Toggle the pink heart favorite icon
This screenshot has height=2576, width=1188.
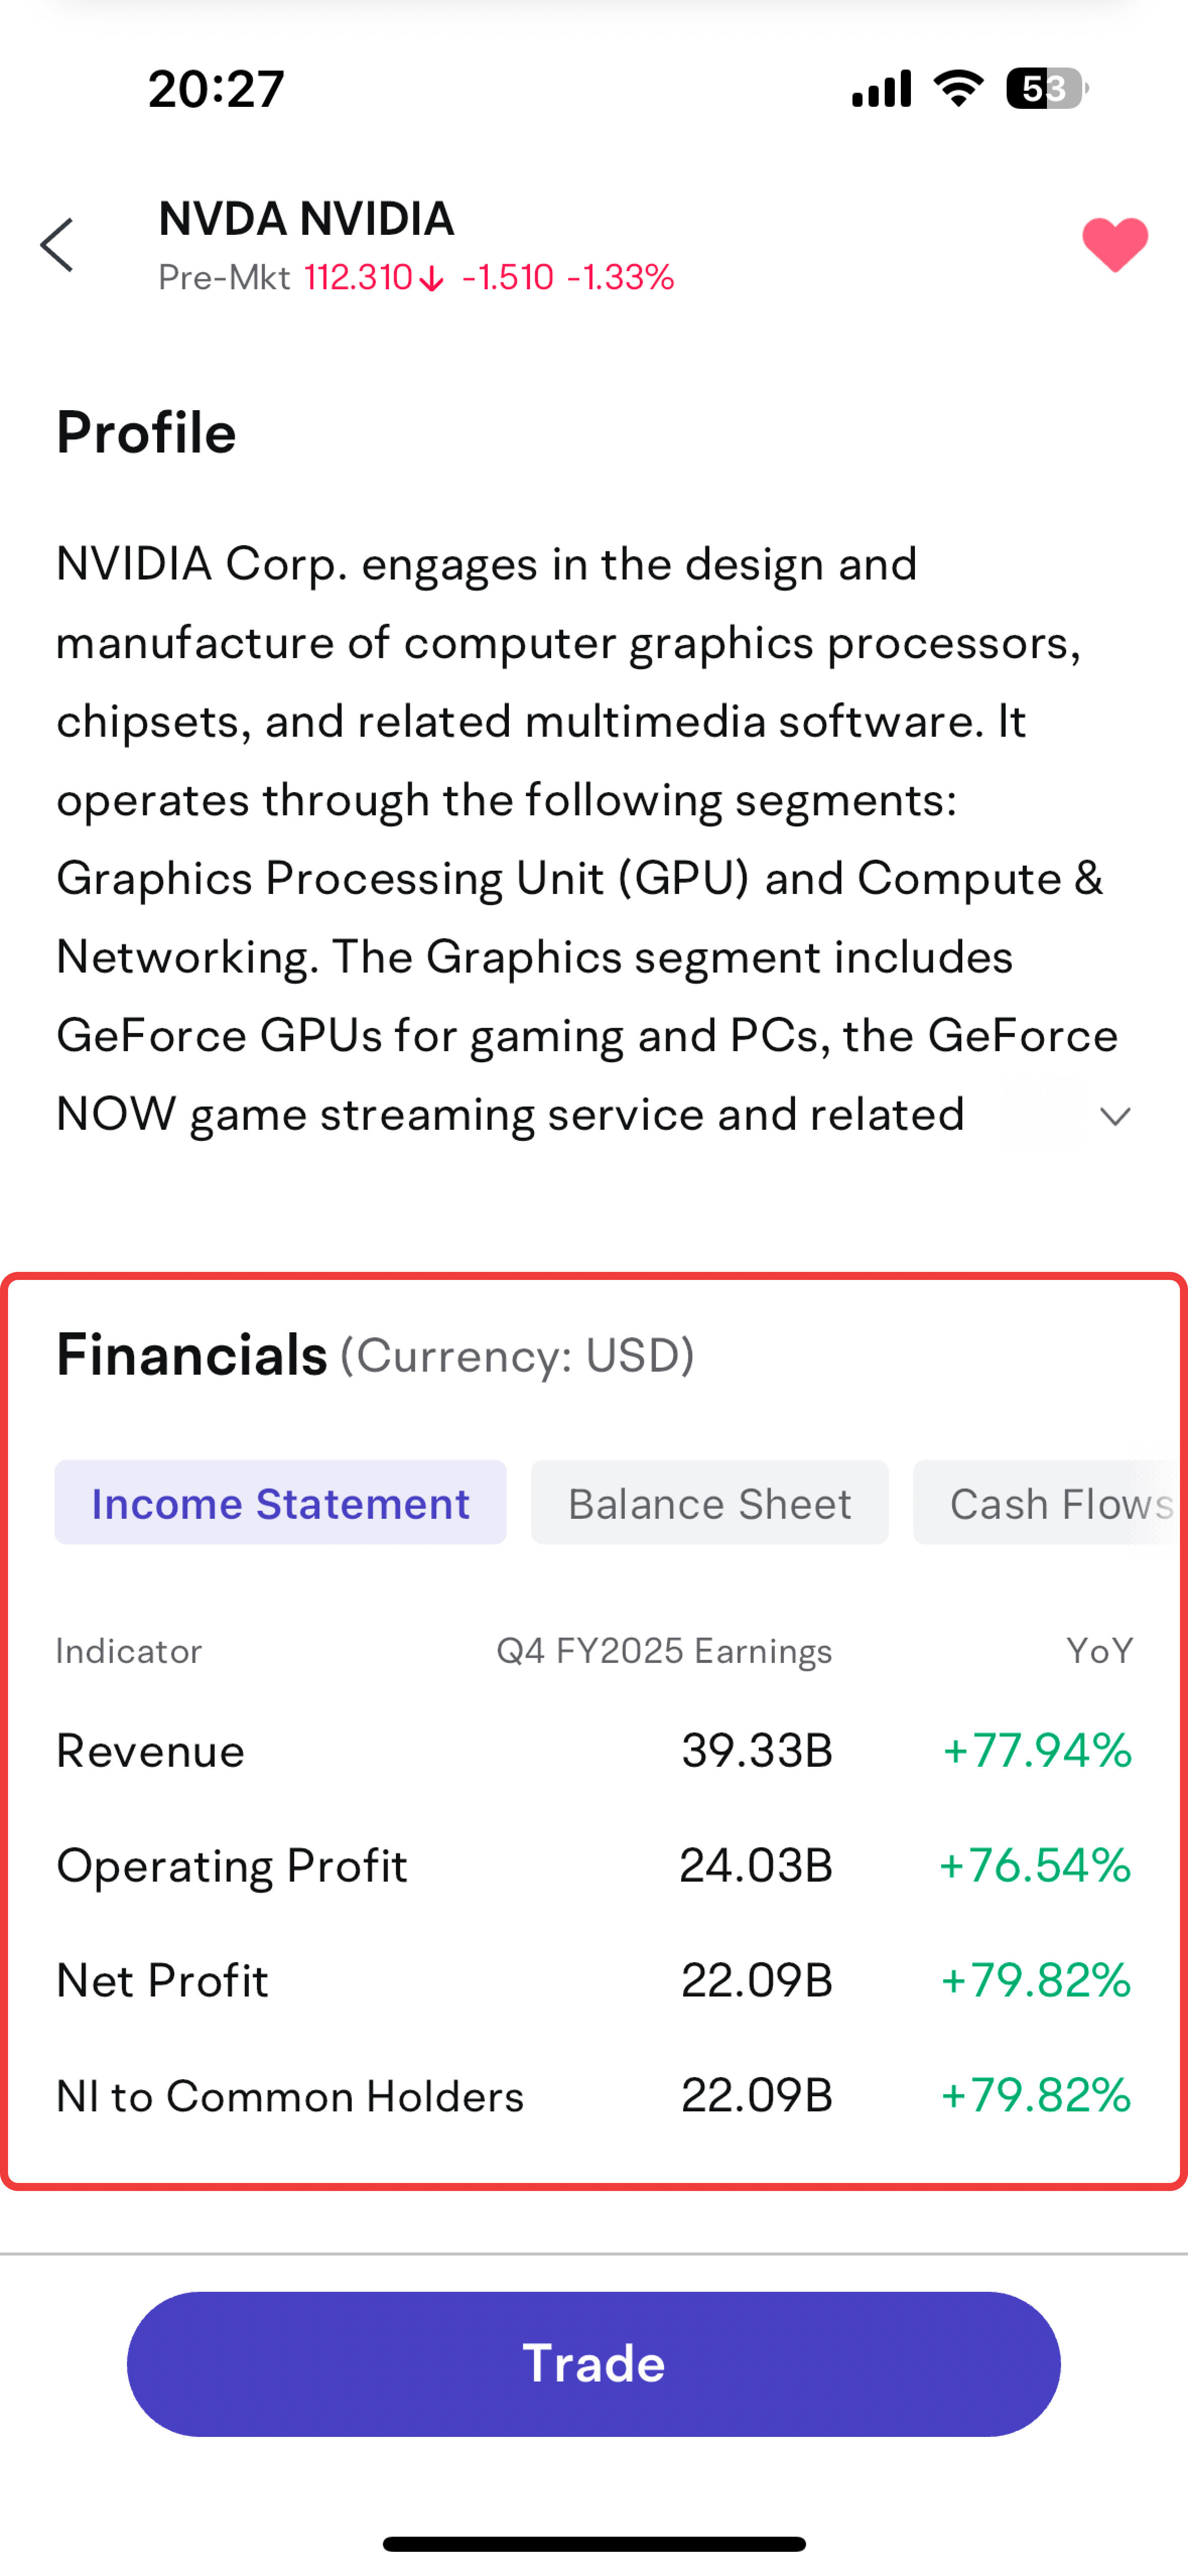[1115, 244]
